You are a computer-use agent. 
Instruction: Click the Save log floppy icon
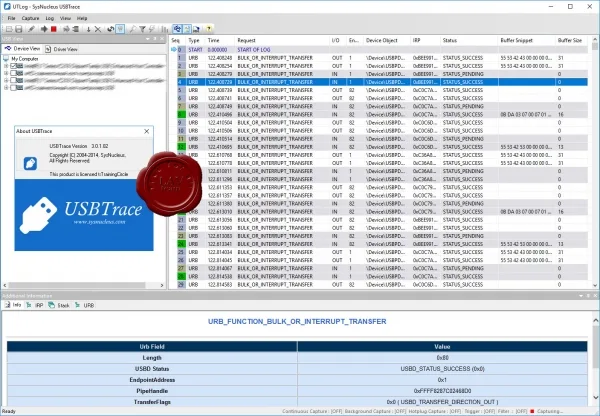[x=18, y=29]
